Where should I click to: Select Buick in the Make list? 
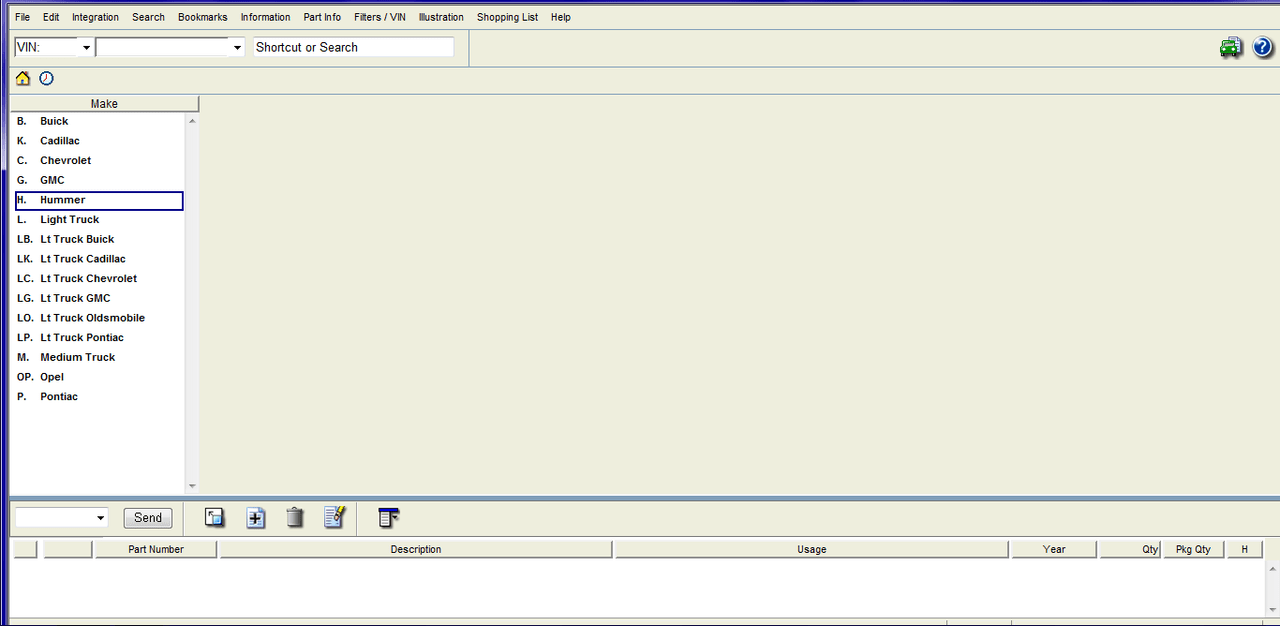(98, 121)
